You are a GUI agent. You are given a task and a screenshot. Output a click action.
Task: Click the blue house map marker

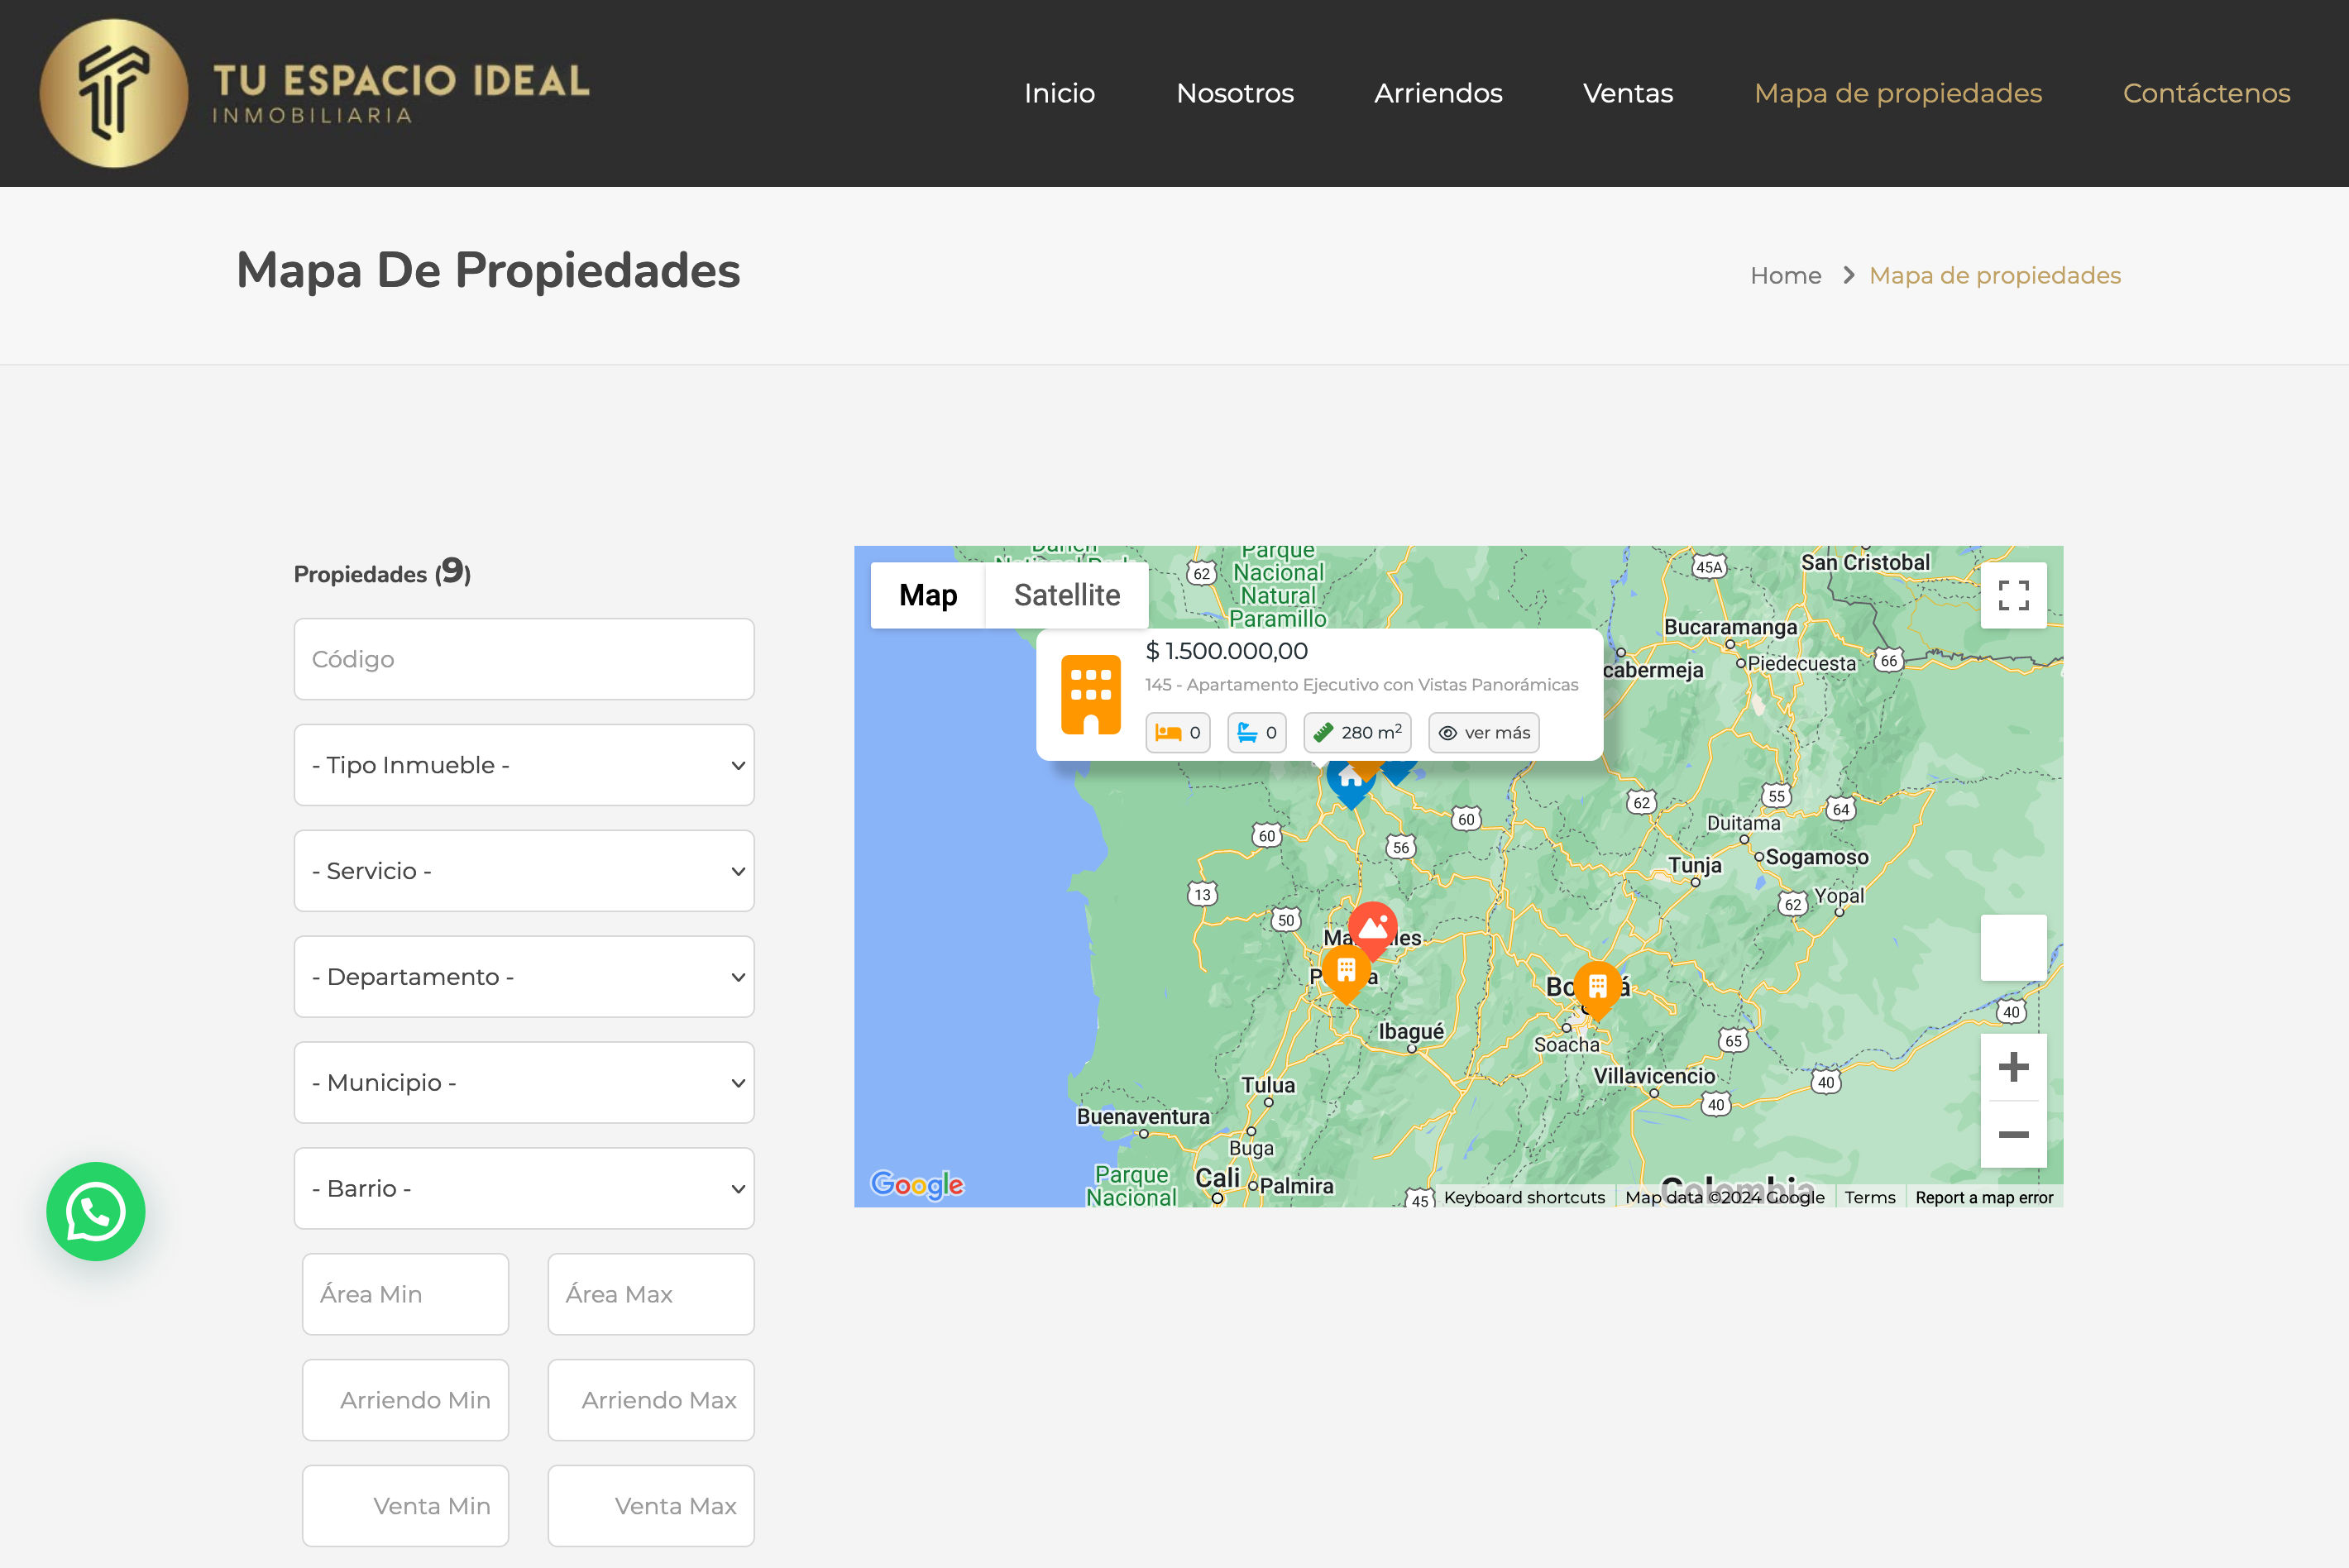(x=1349, y=784)
